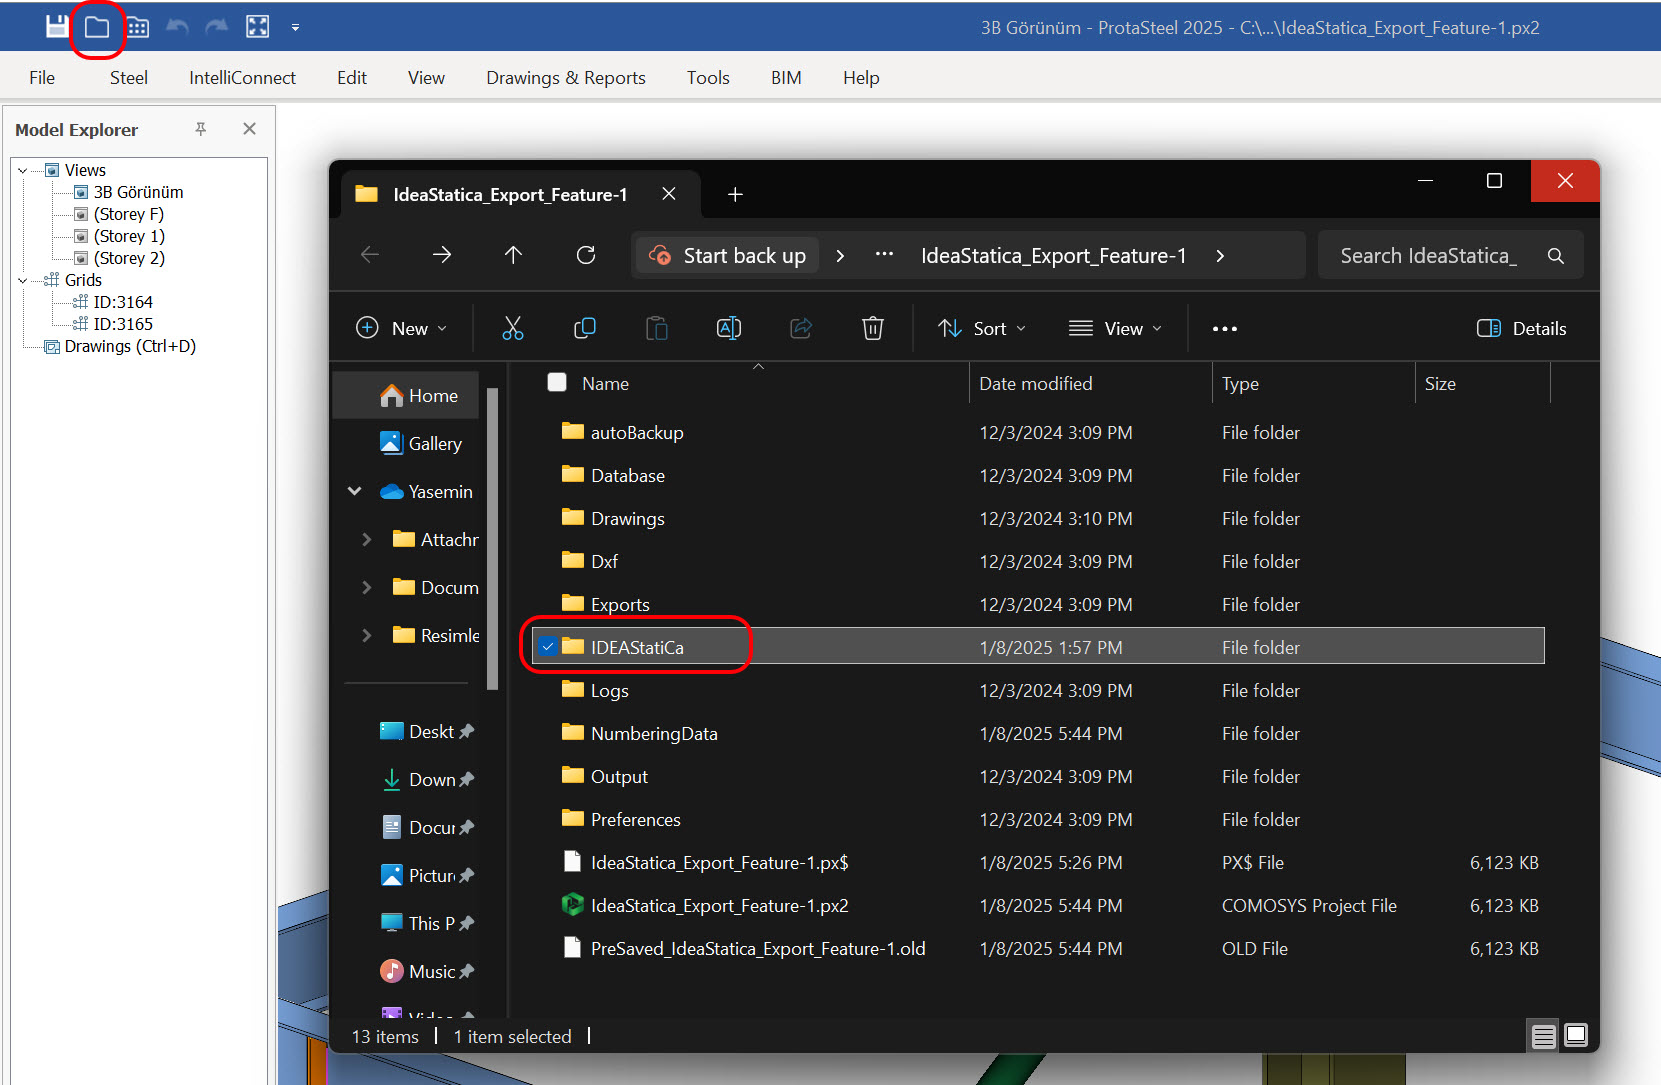Open the Drawings & Reports menu
Screen dimensions: 1661x1085
(566, 78)
